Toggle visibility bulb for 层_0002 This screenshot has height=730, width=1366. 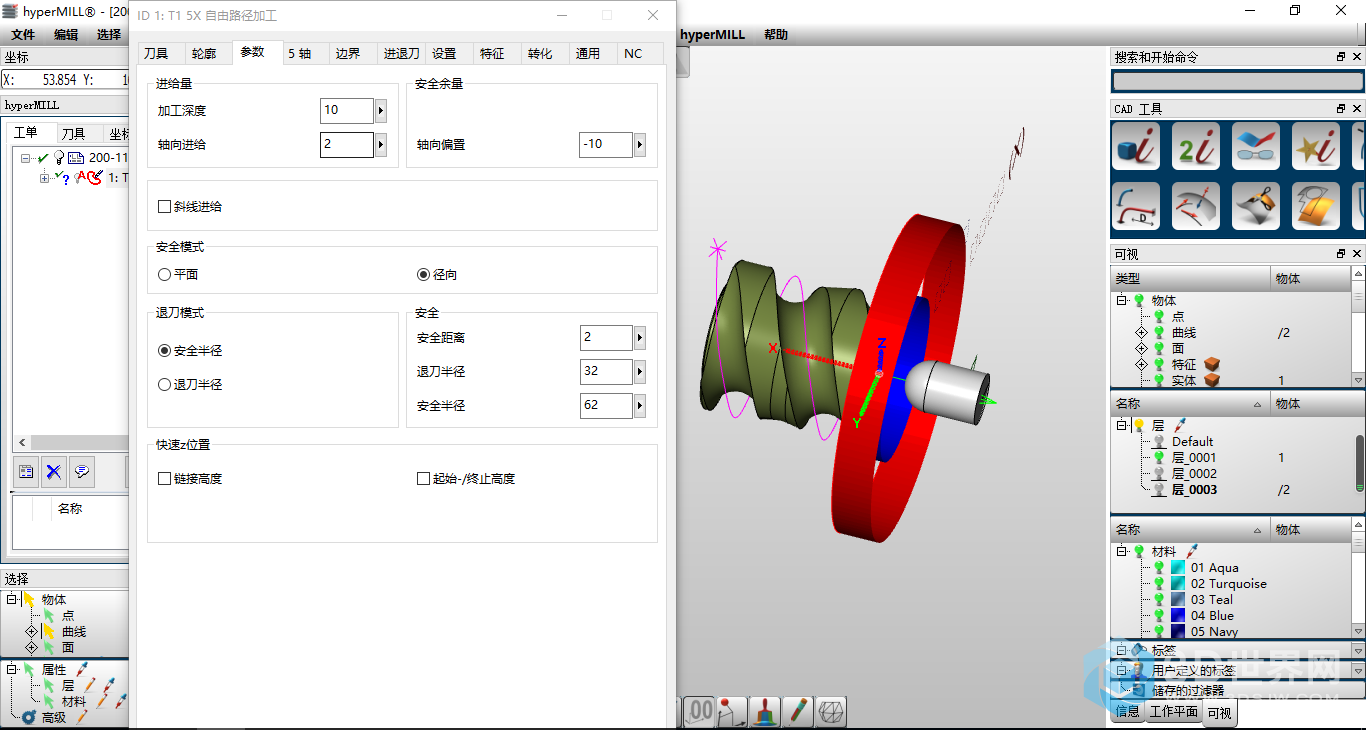pos(1159,473)
